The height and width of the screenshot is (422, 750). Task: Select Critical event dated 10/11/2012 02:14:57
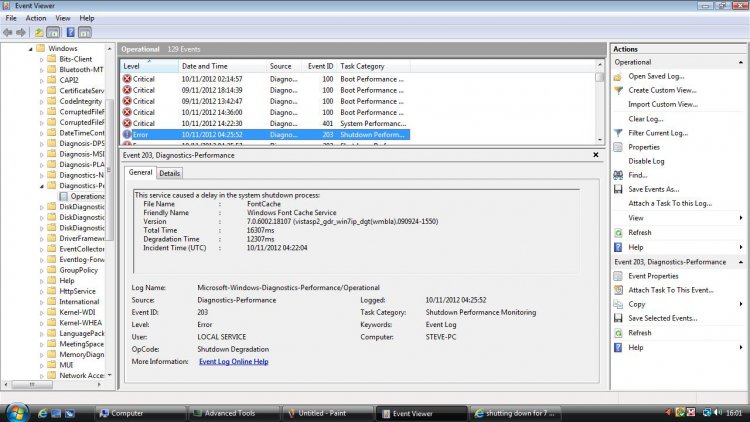[265, 79]
